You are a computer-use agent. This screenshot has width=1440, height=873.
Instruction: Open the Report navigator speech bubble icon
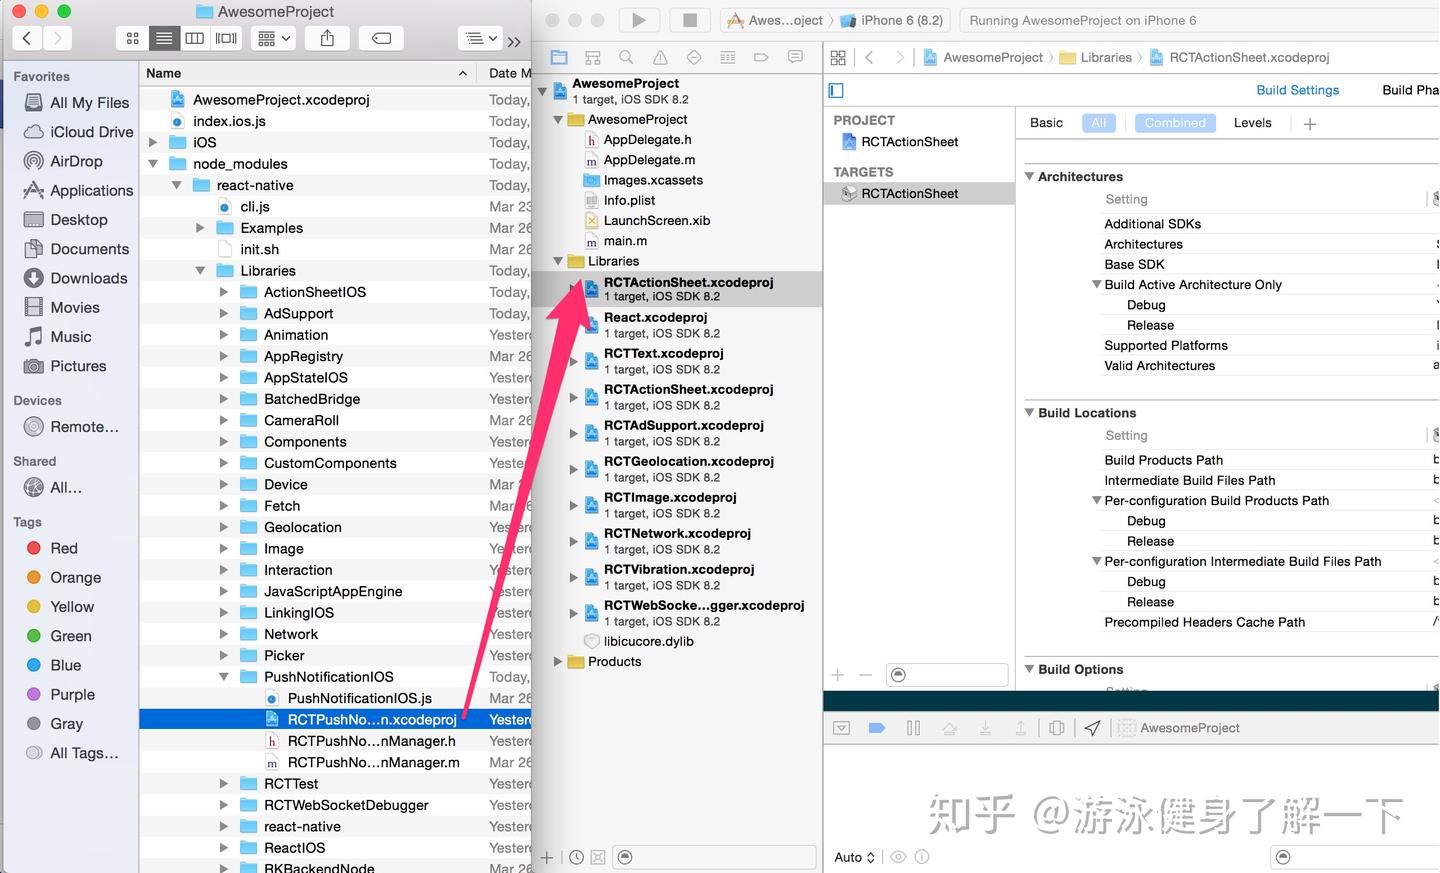795,57
